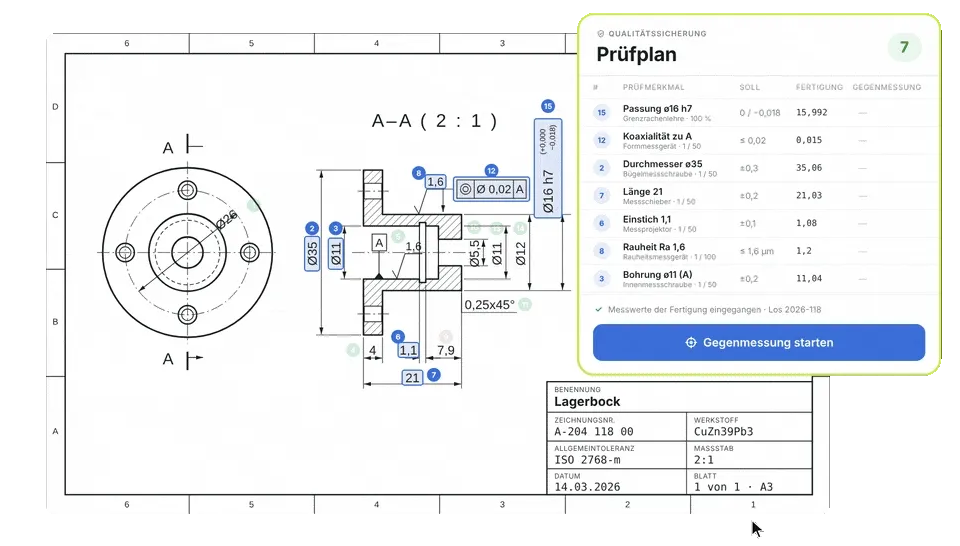Click the check mark next to Messwerte der Fertigung

click(599, 309)
